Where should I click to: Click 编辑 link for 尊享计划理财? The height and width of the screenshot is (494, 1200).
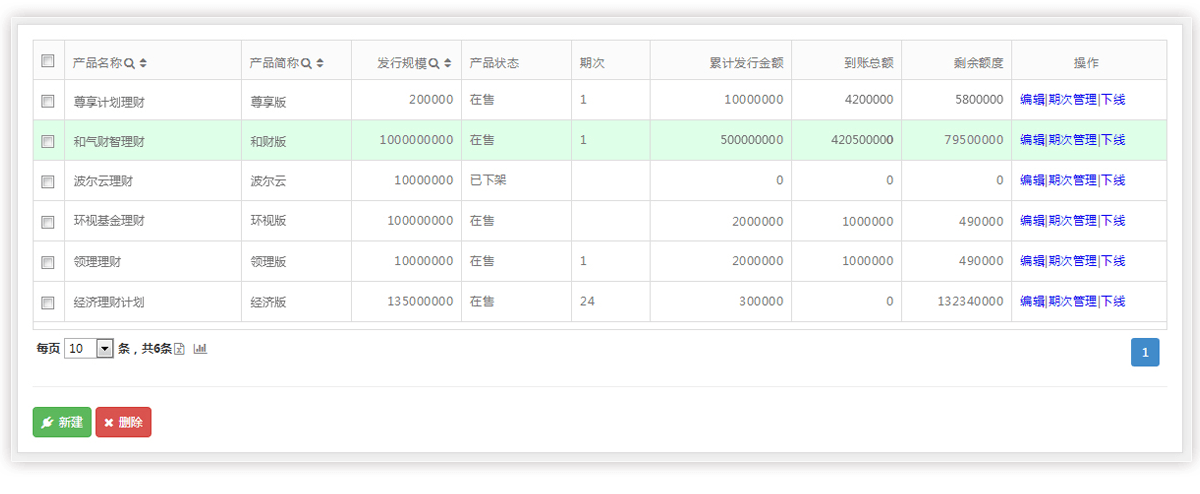point(1032,100)
